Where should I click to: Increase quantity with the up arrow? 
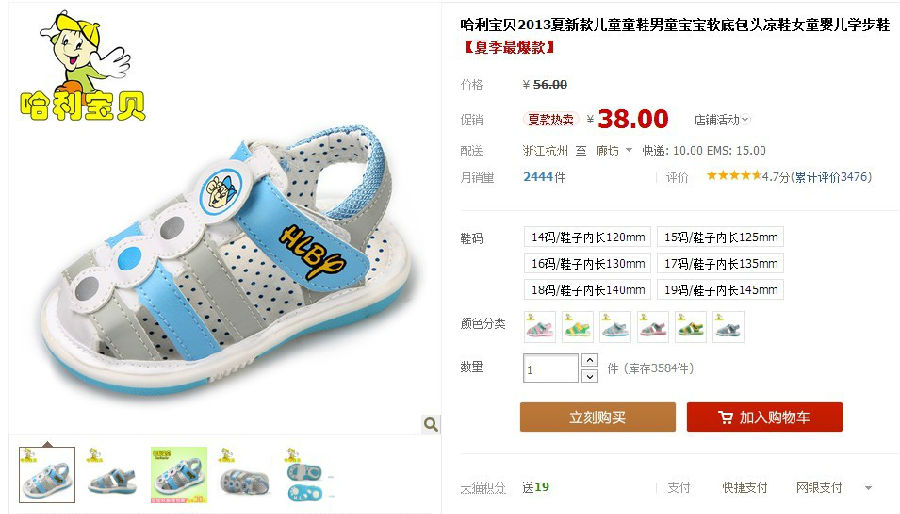click(x=589, y=360)
